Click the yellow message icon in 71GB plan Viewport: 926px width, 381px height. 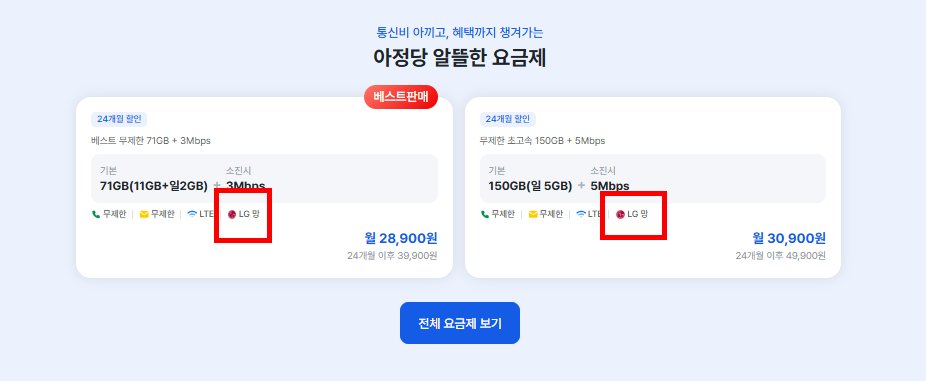tap(144, 214)
